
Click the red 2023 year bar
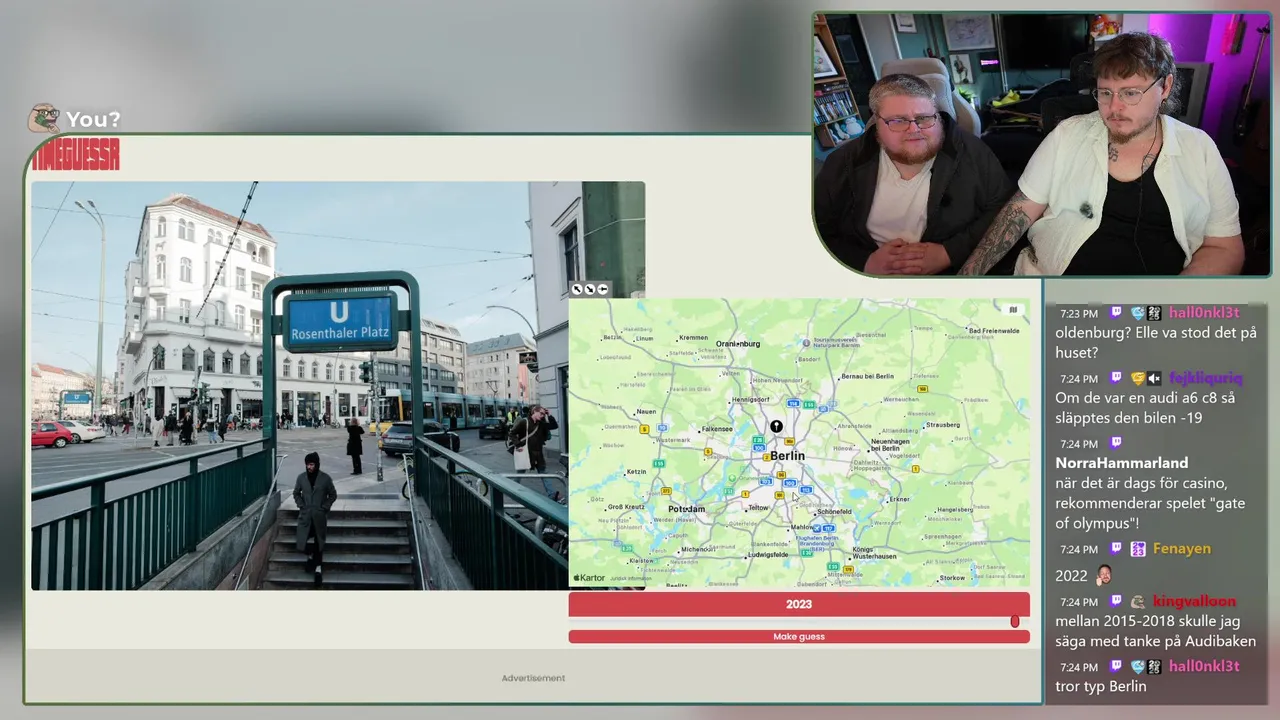[x=799, y=604]
